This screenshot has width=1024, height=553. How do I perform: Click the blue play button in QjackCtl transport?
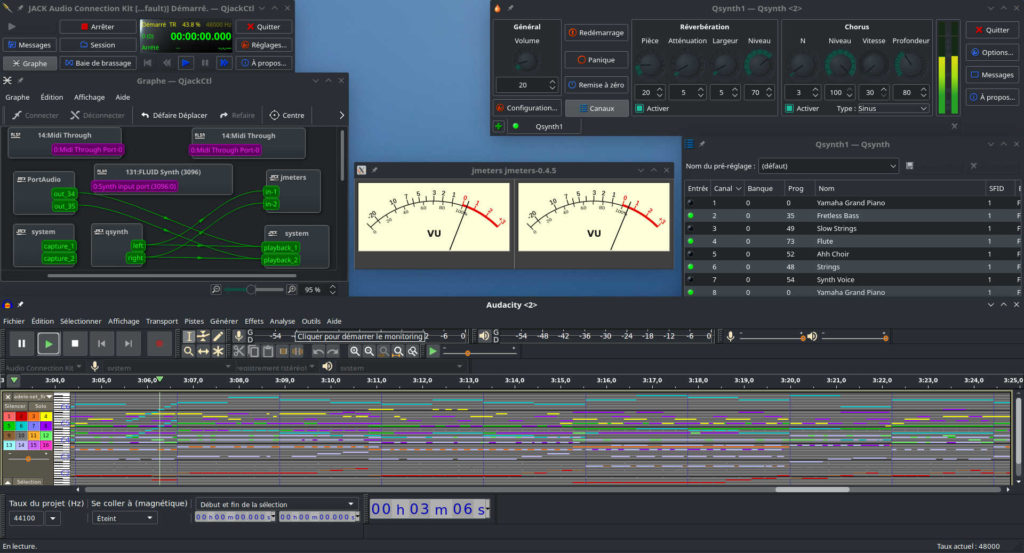pos(185,63)
